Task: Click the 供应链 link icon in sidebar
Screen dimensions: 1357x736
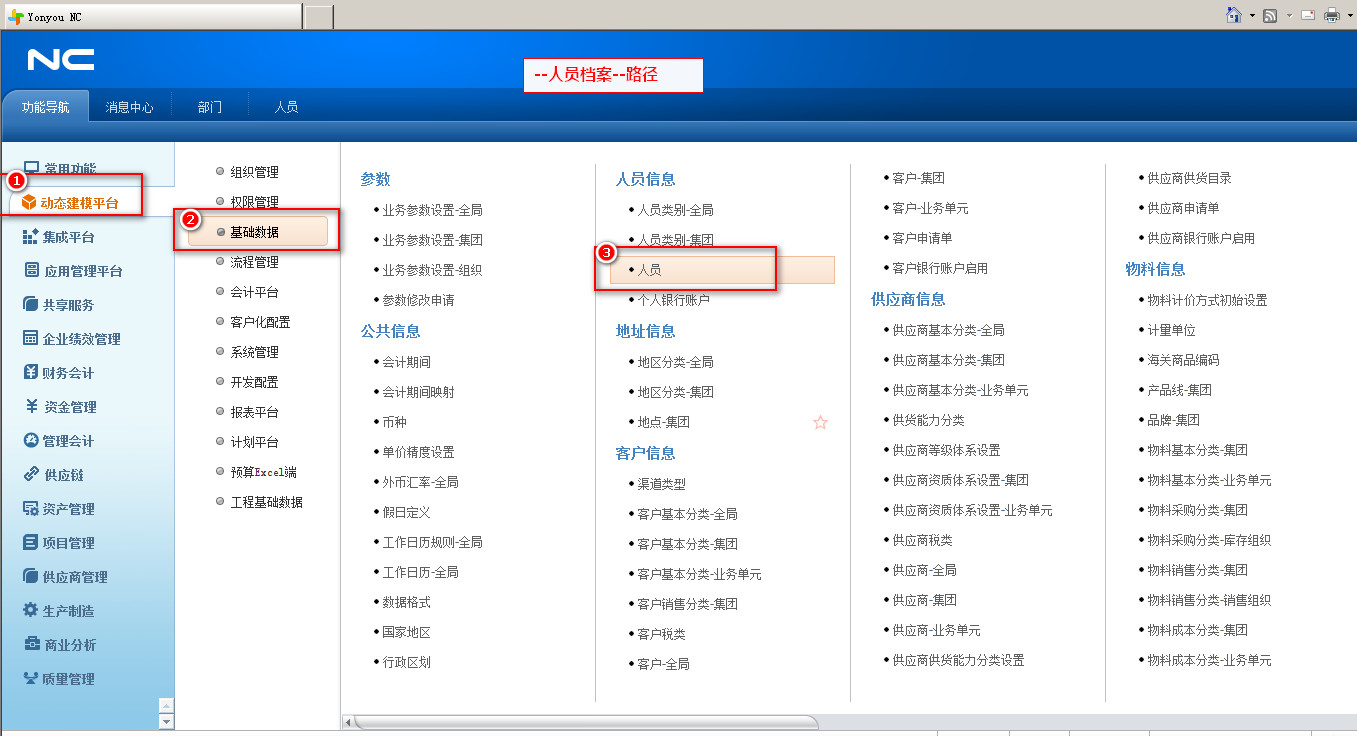Action: (x=31, y=475)
